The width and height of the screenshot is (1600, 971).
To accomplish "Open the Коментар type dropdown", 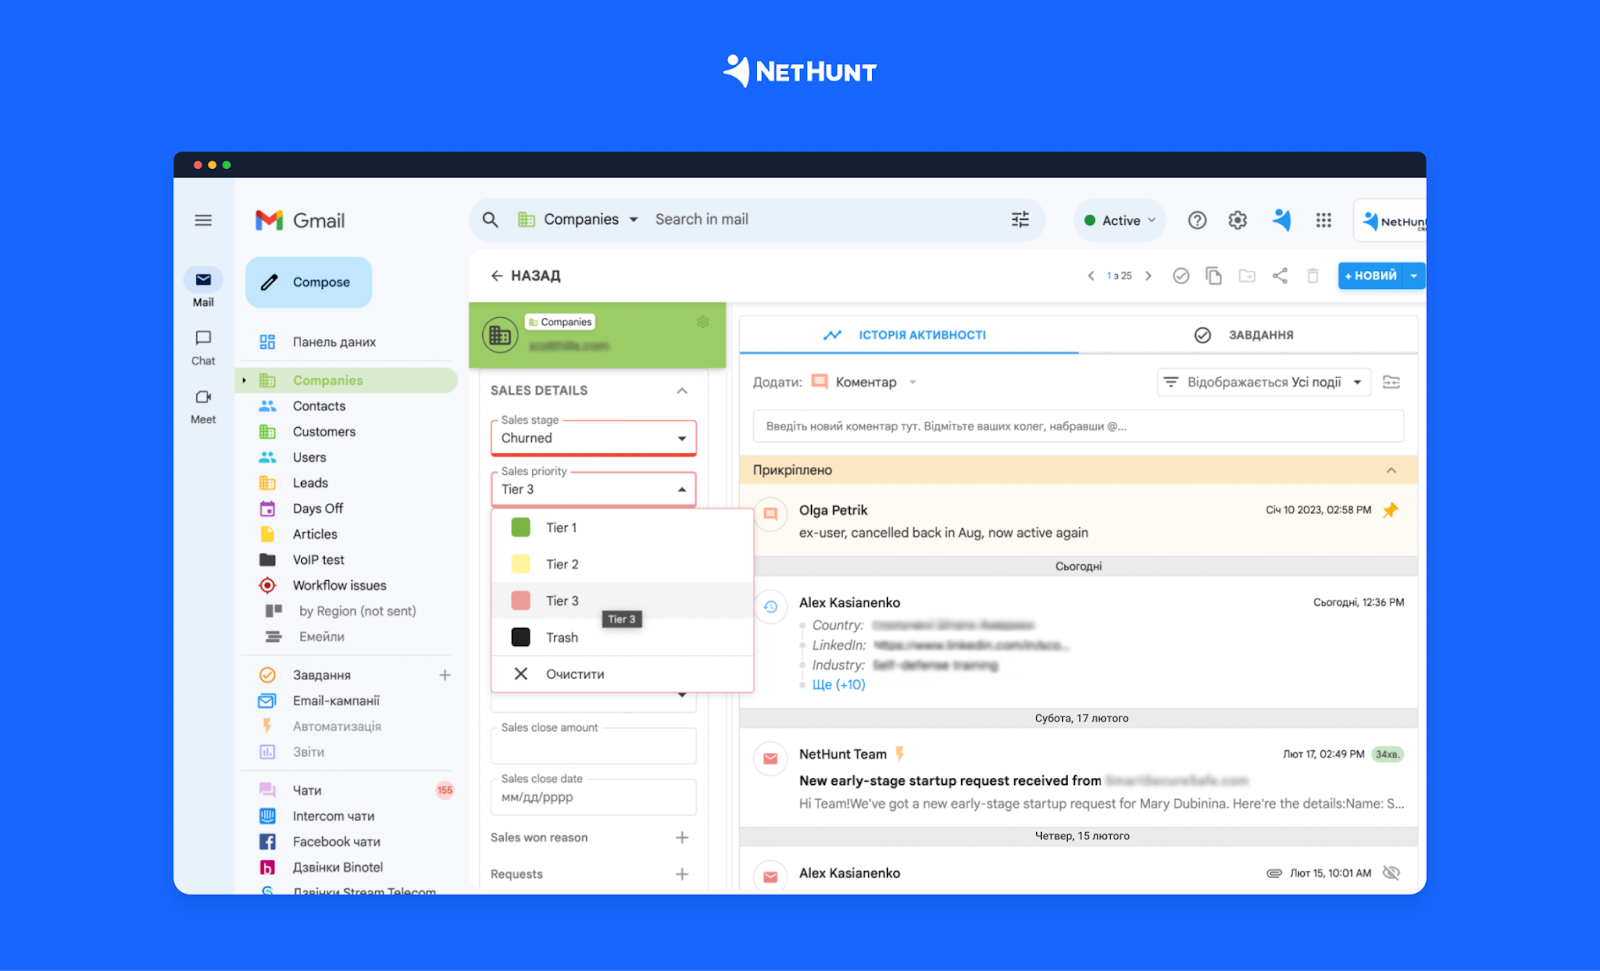I will point(866,382).
